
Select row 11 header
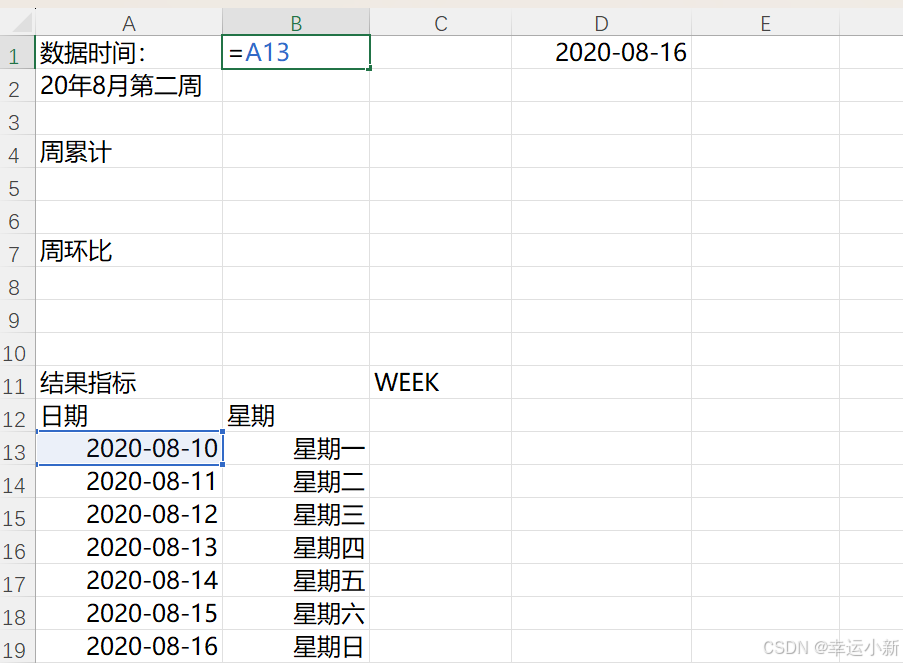tap(17, 382)
